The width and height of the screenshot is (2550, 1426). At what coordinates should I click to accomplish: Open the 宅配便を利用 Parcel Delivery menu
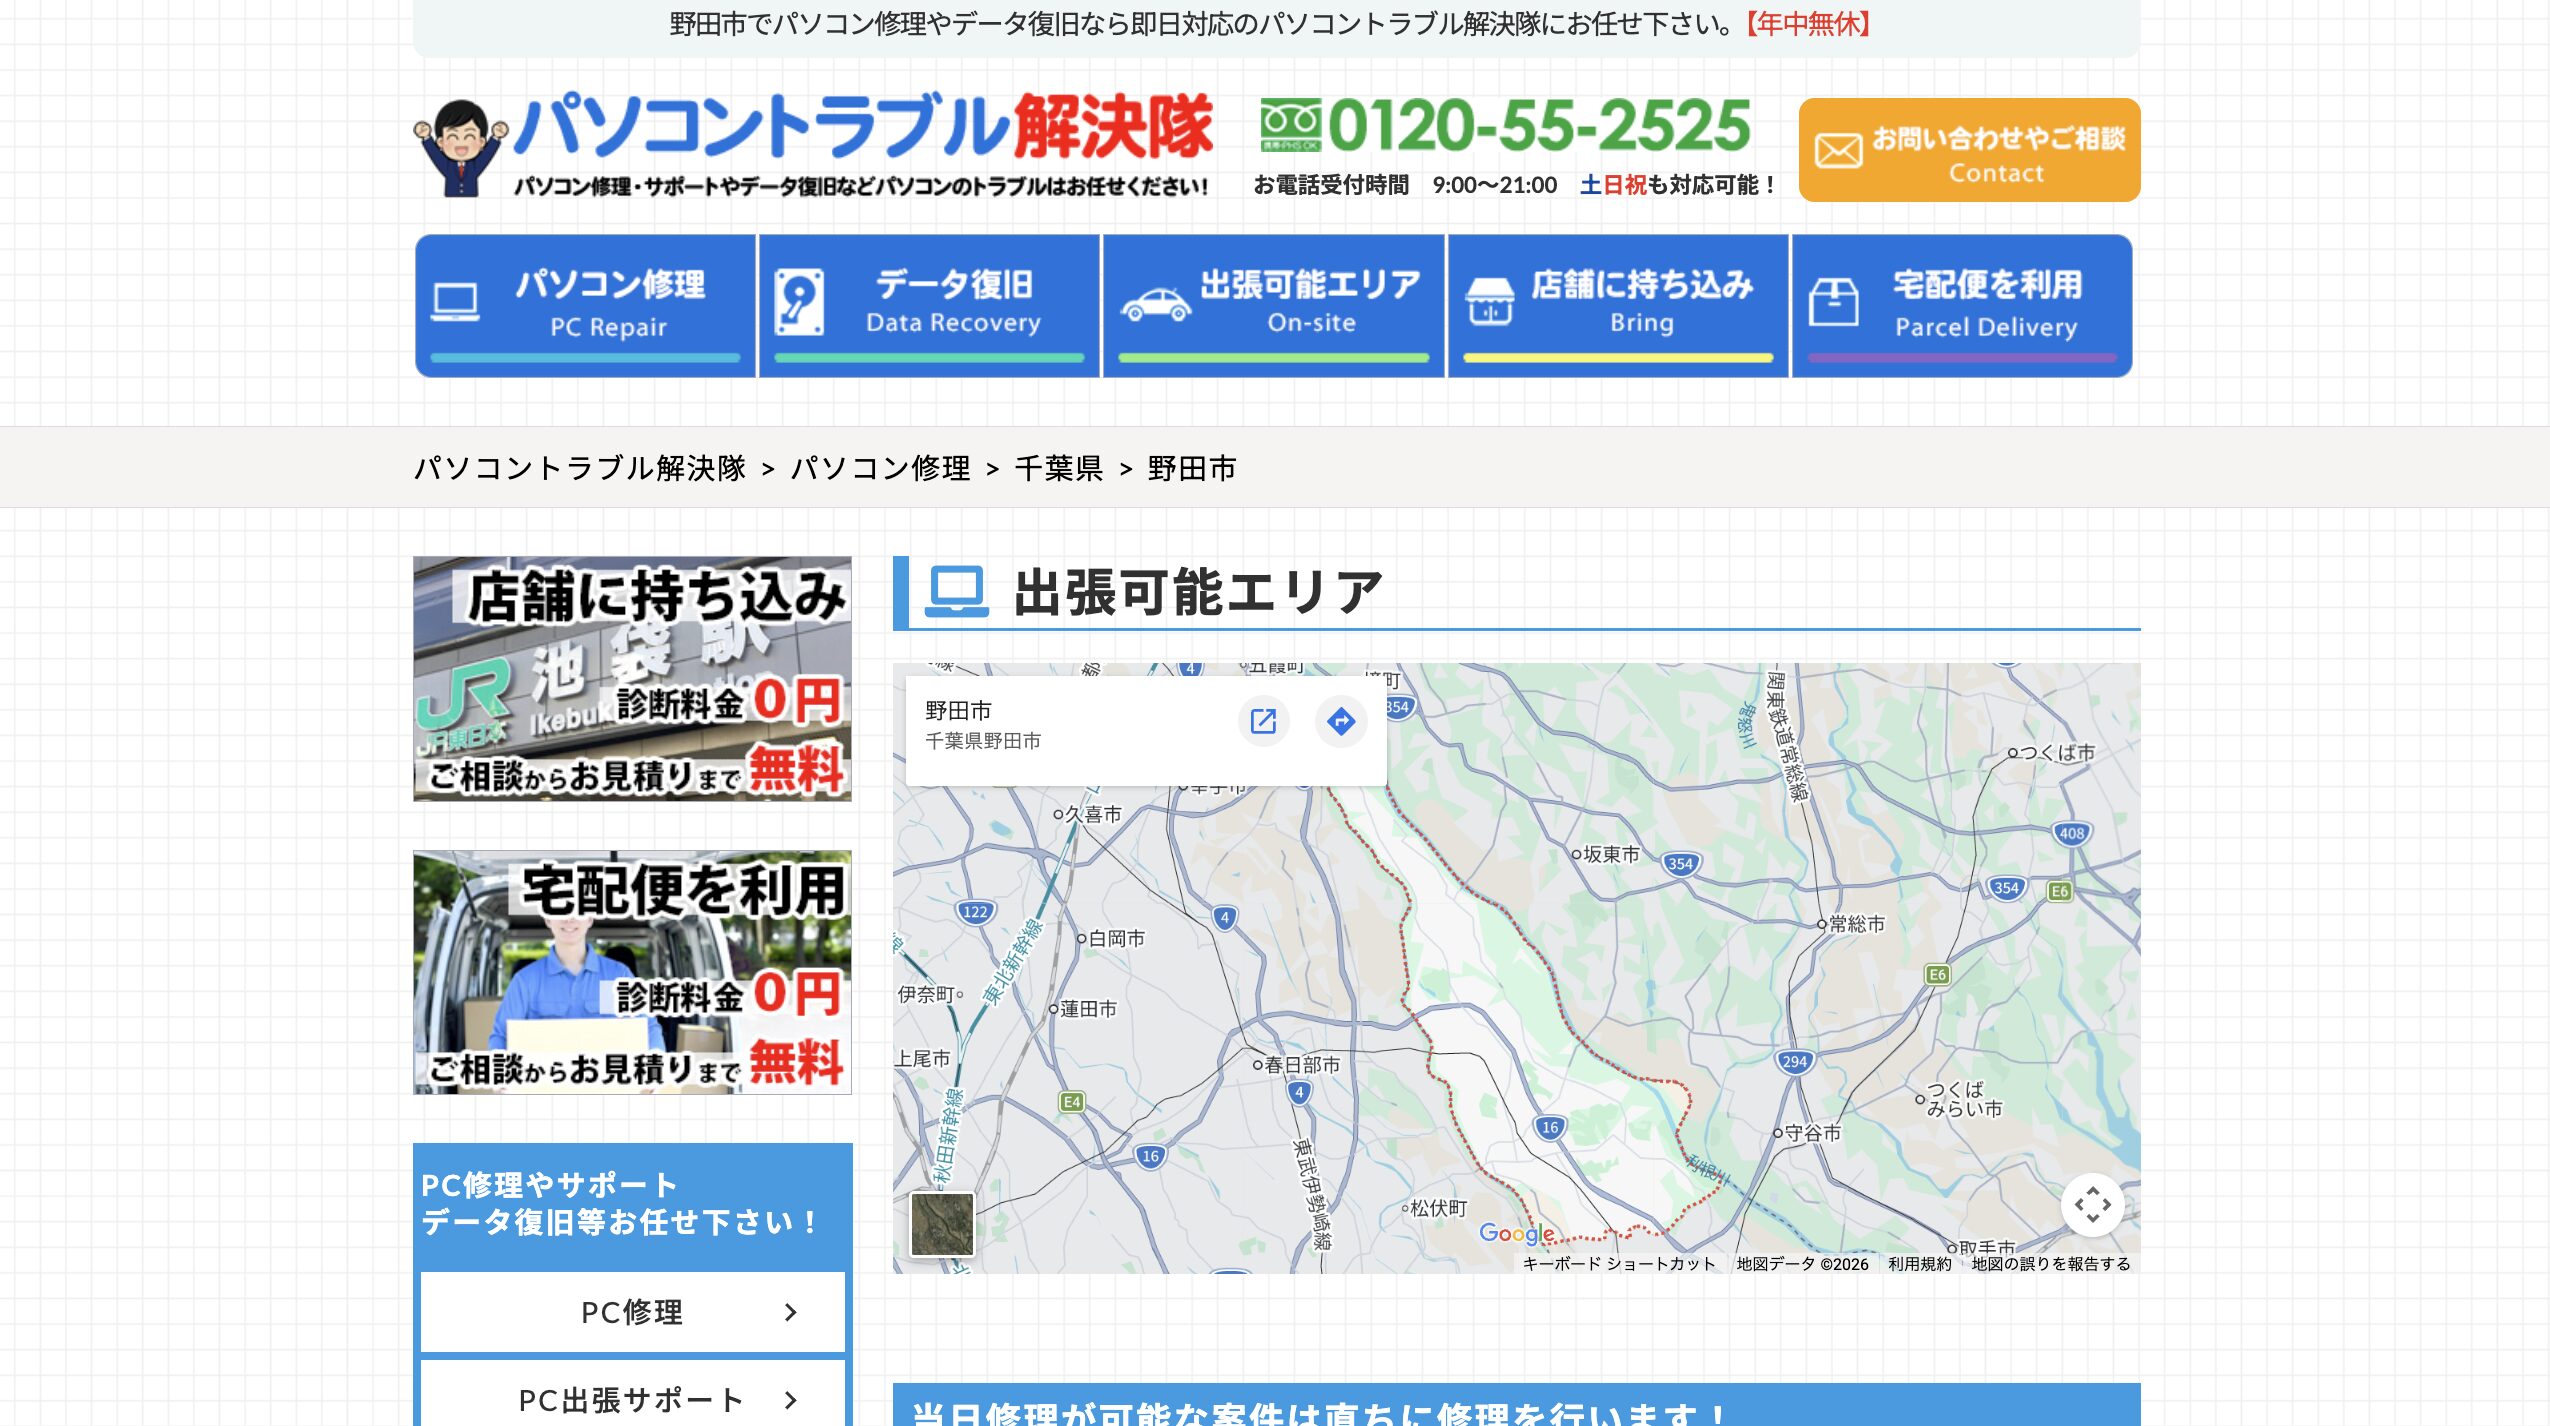(1962, 306)
